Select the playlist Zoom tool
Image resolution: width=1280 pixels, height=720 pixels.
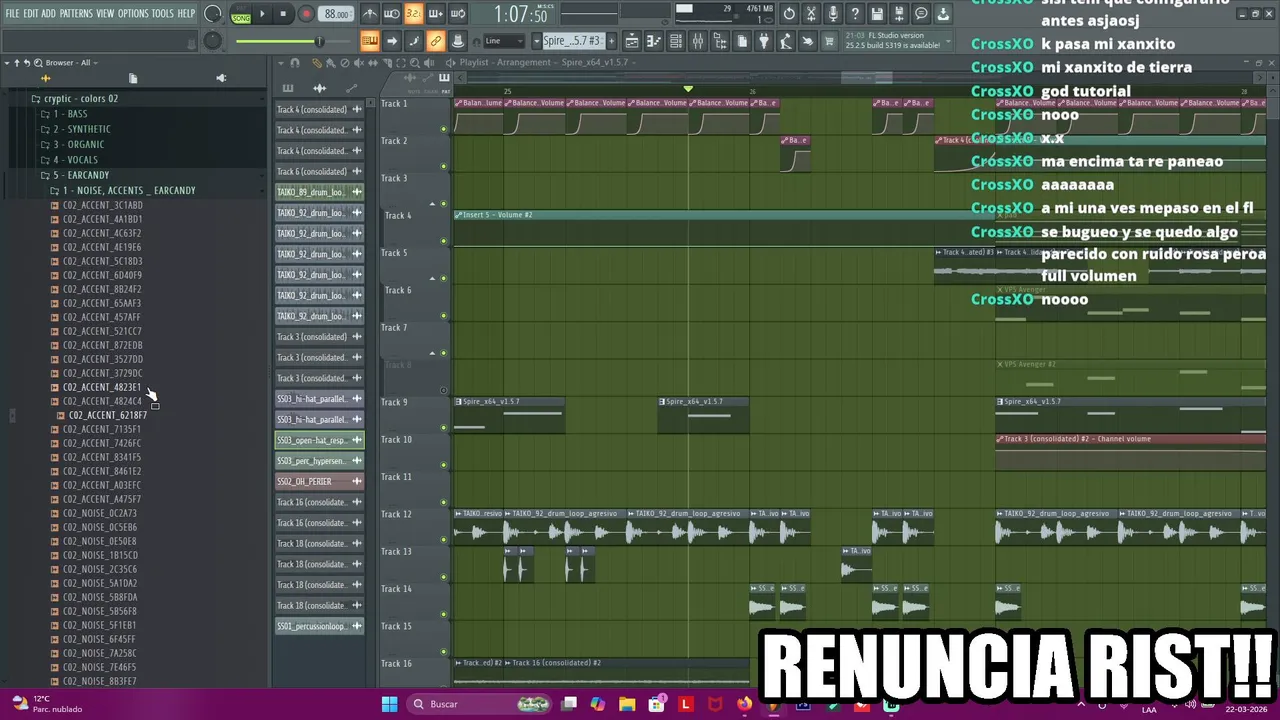(x=413, y=62)
